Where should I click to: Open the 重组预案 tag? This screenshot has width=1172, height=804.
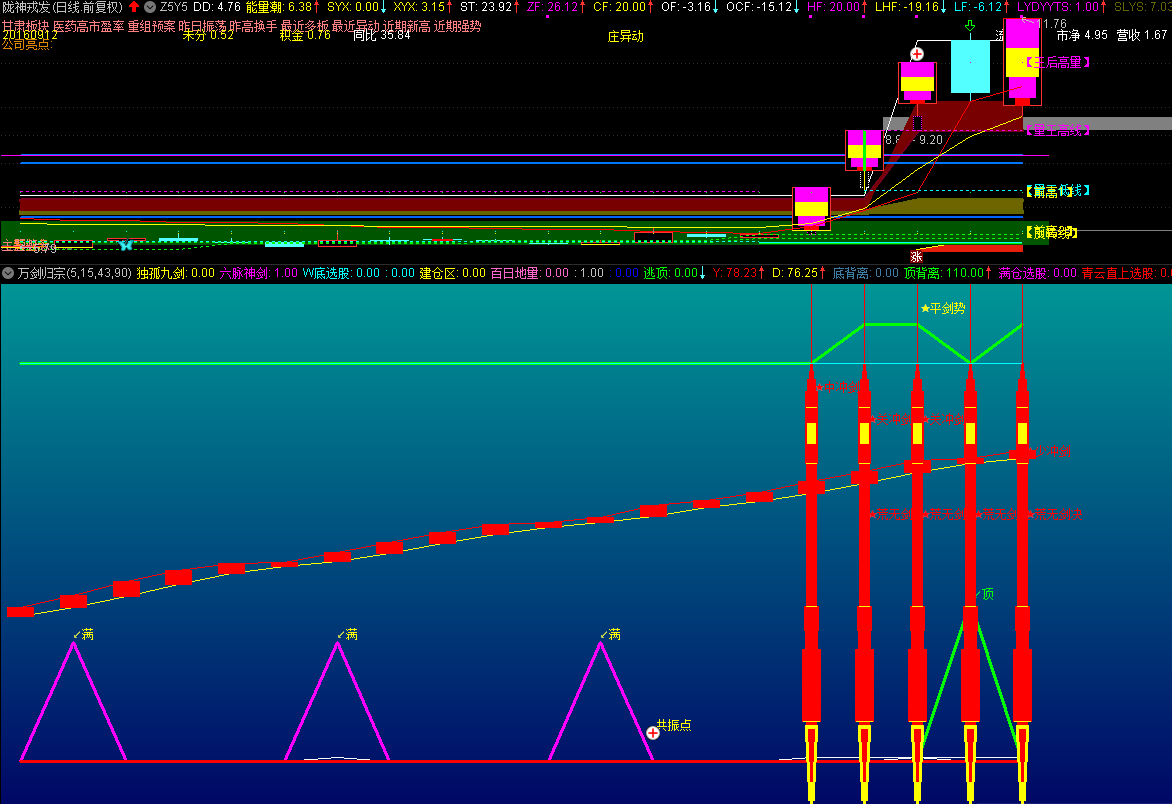click(x=151, y=26)
